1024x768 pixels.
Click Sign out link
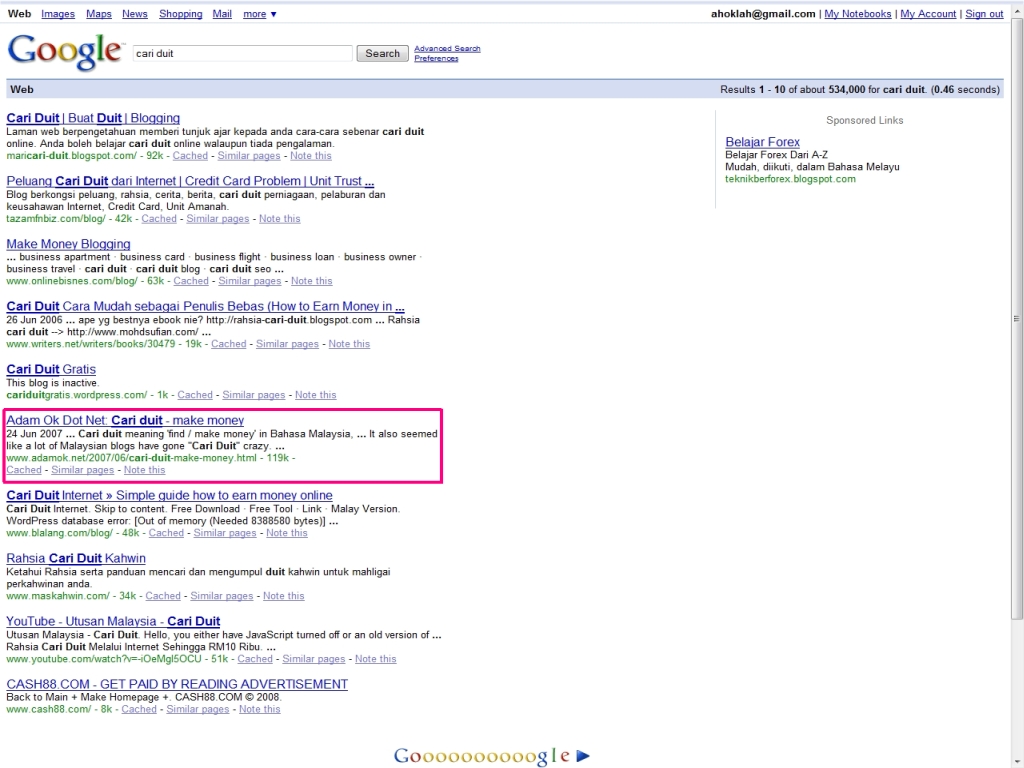tap(984, 14)
